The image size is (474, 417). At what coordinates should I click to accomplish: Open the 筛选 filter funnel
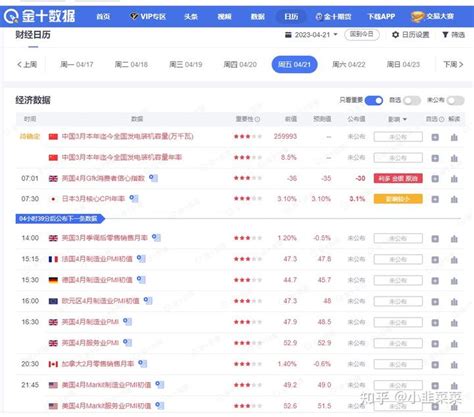tap(453, 35)
